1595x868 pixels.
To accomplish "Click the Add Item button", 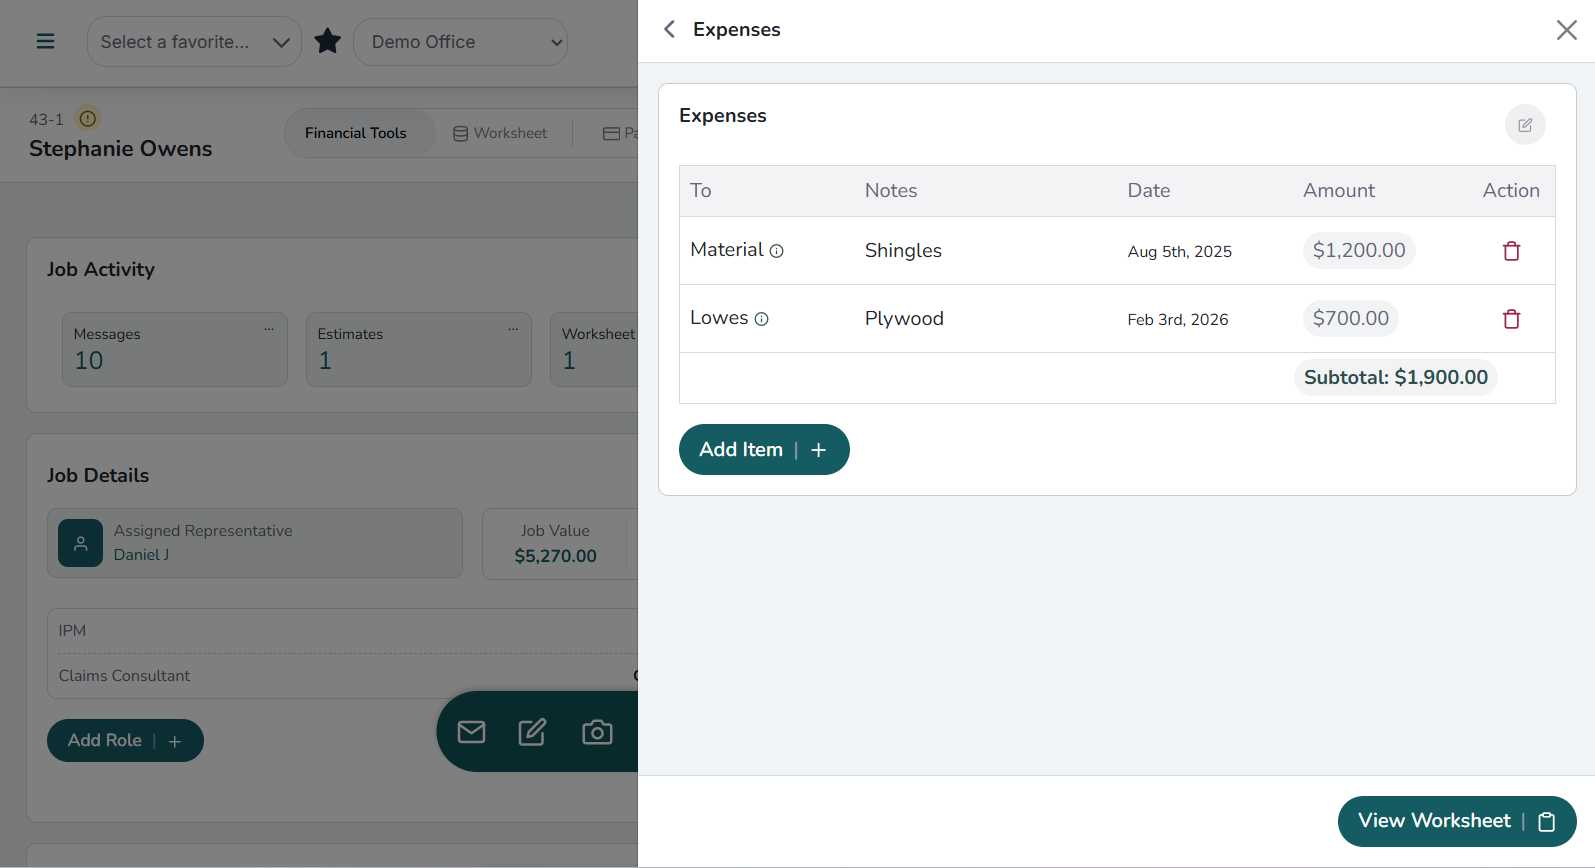I will click(x=764, y=450).
